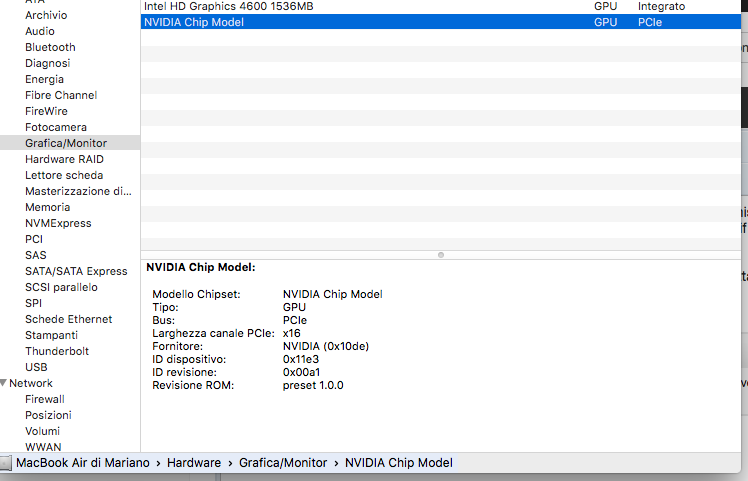Open the Thunderbolt sidebar entry
Image resolution: width=748 pixels, height=481 pixels.
[57, 351]
